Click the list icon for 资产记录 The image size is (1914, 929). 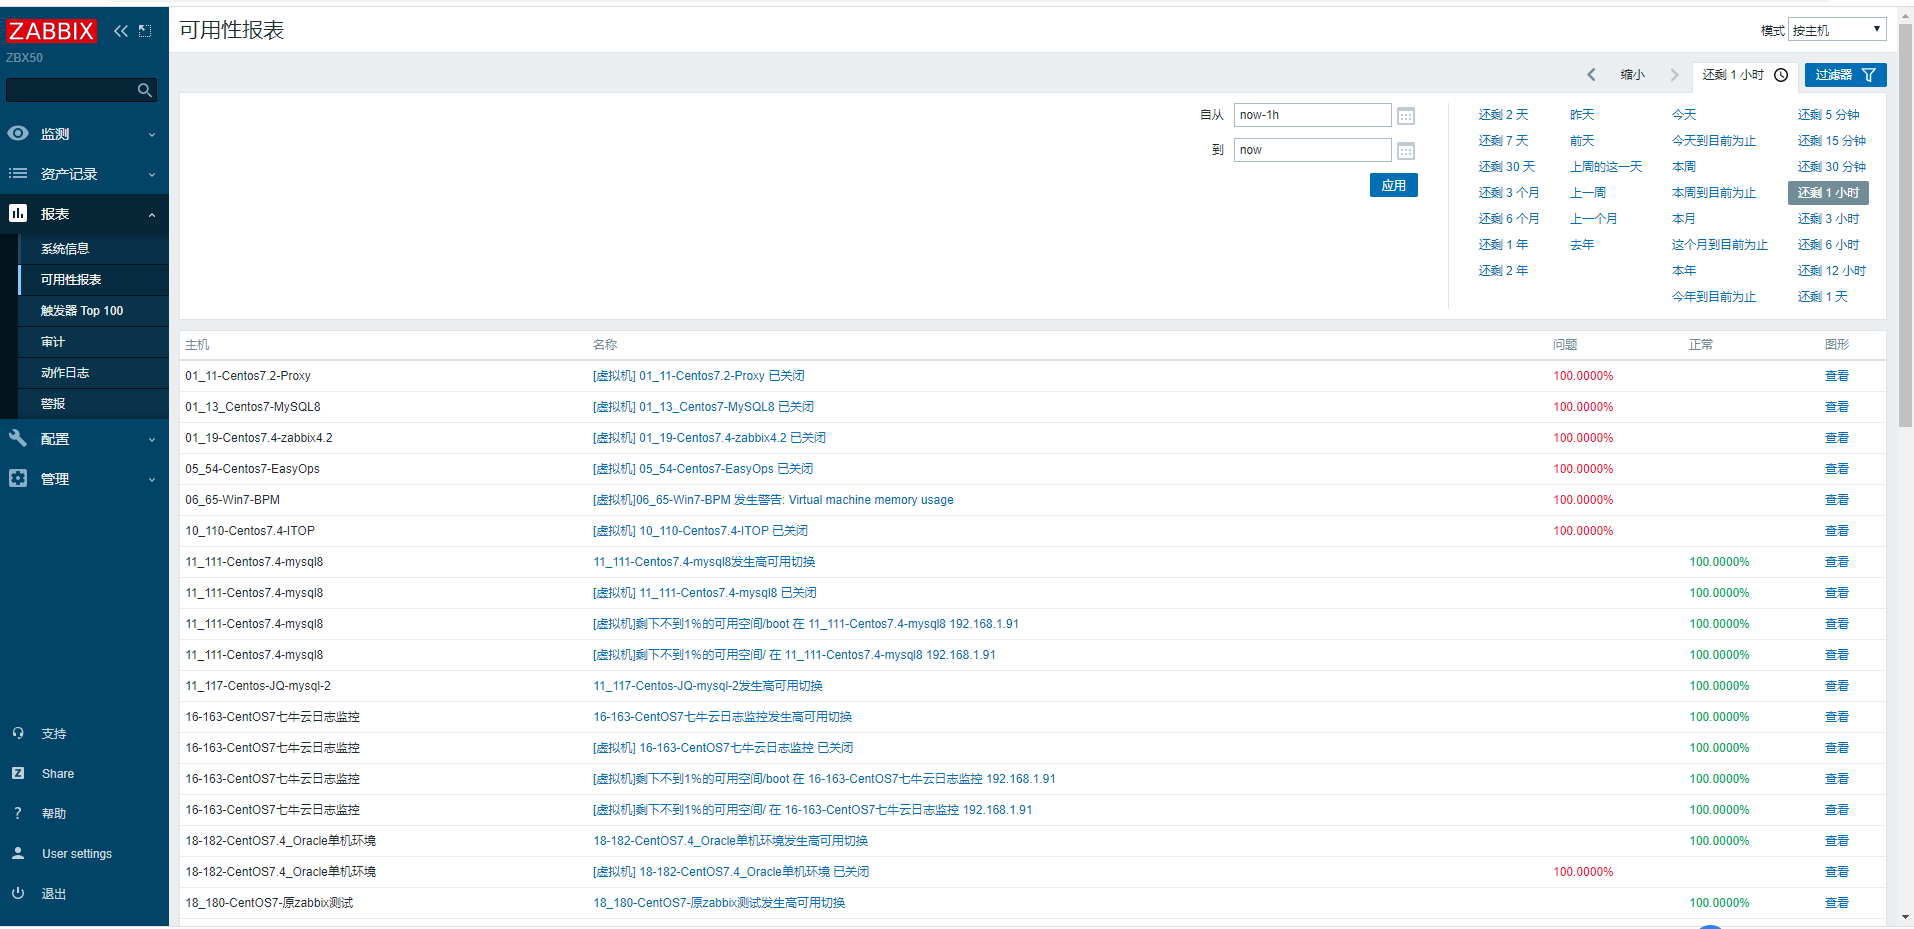coord(18,173)
